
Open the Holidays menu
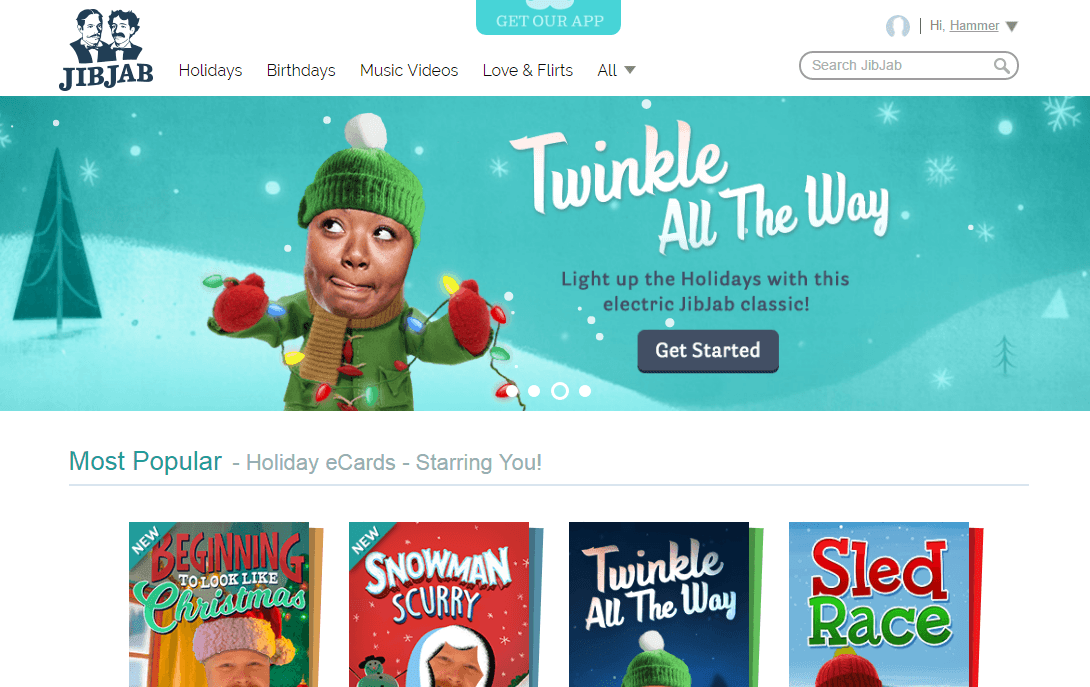coord(210,70)
